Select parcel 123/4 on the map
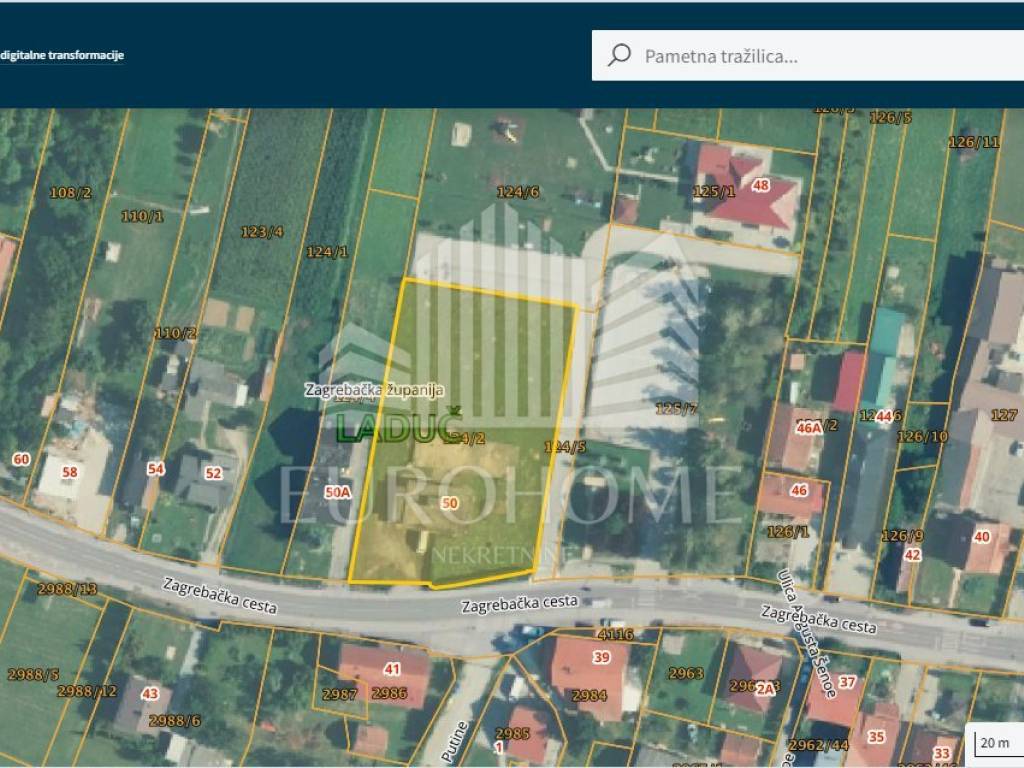Image resolution: width=1024 pixels, height=768 pixels. tap(262, 232)
